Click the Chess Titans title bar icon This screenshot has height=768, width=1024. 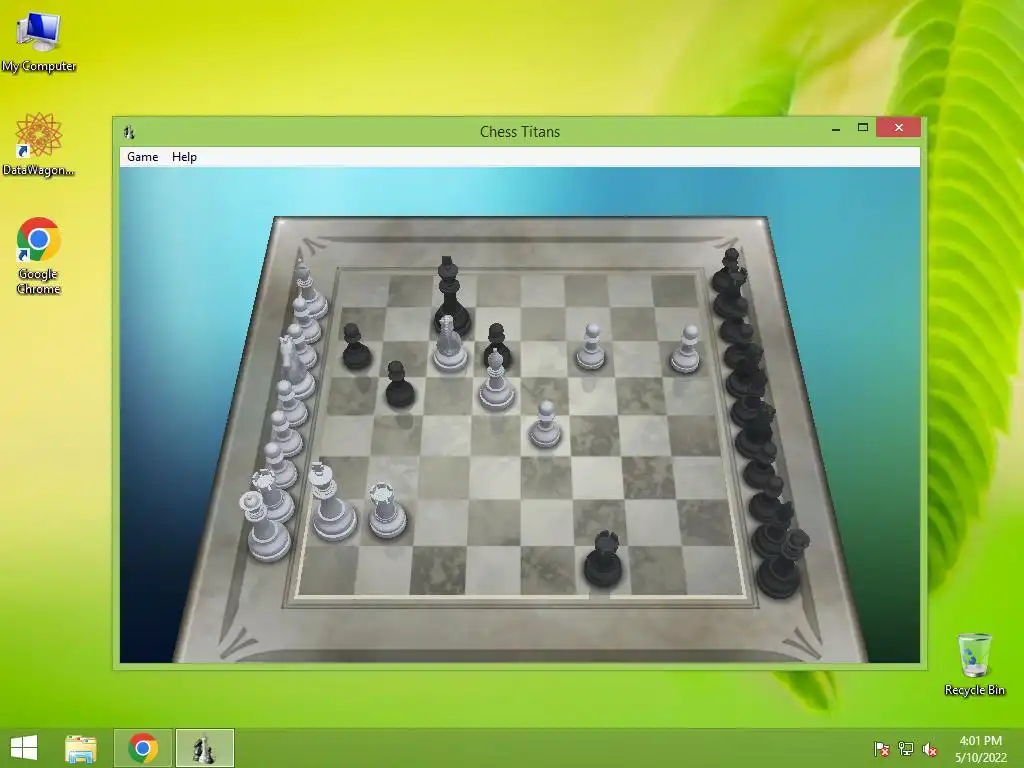[x=129, y=132]
